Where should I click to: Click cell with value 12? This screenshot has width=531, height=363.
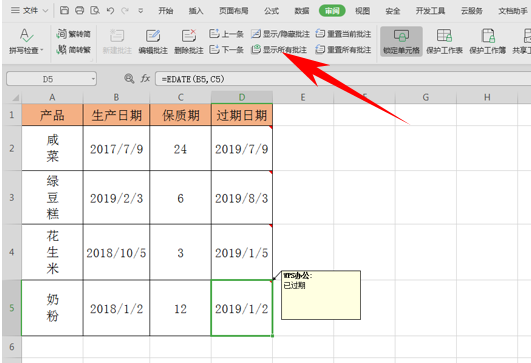coord(180,308)
